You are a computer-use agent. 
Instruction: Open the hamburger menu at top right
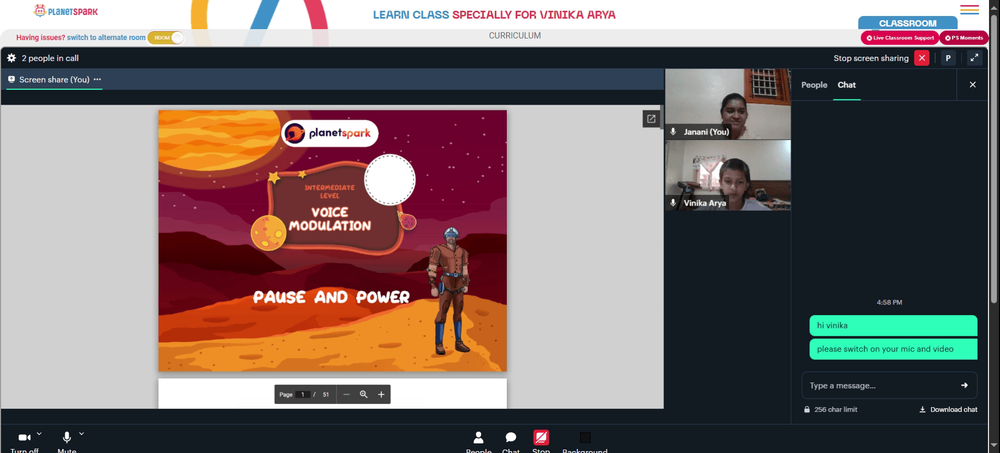969,10
